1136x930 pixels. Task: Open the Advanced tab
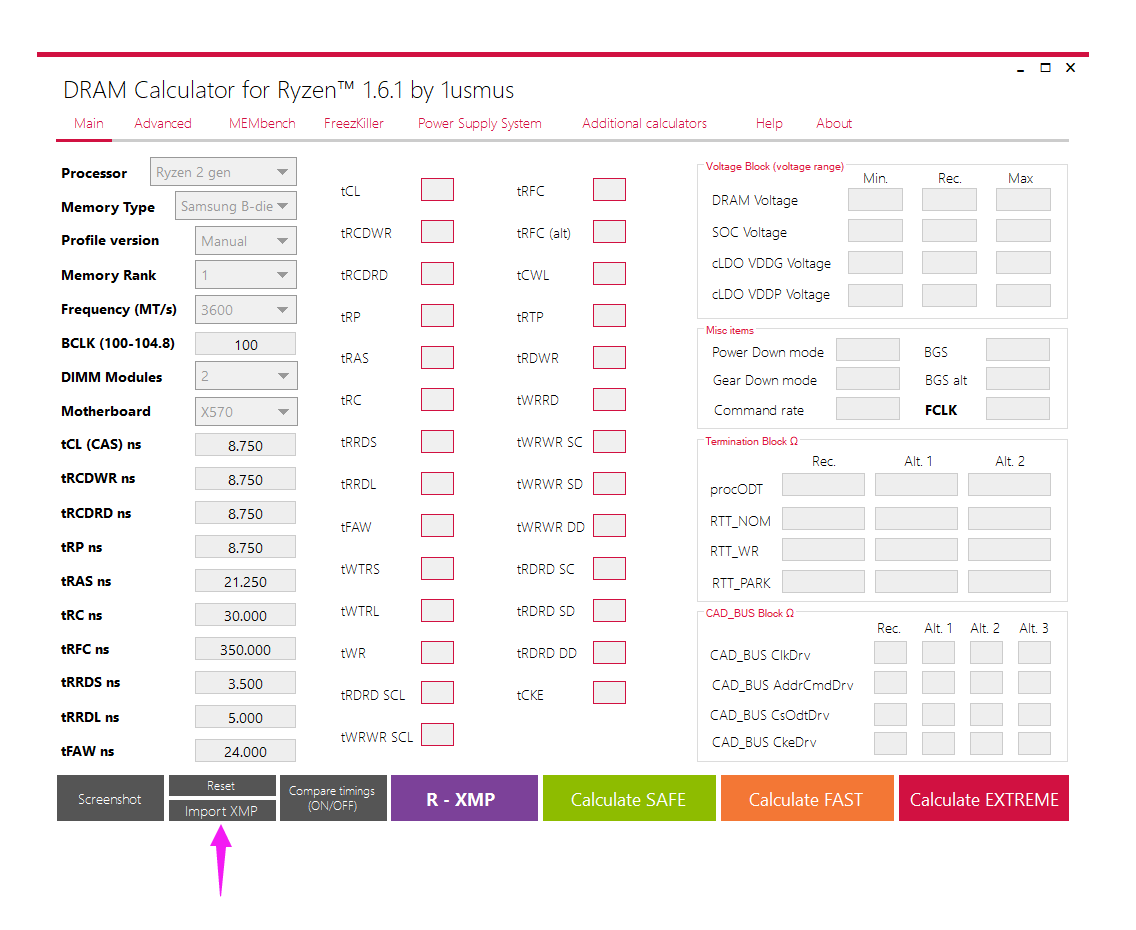click(x=162, y=123)
